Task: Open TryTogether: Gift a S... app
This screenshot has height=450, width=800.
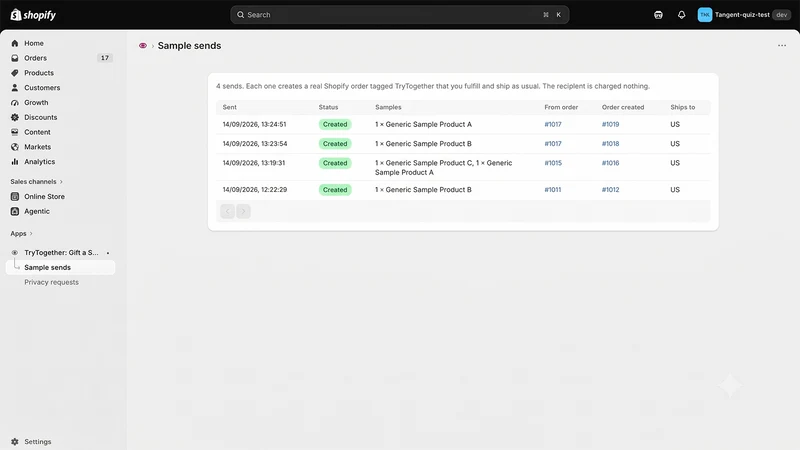Action: (x=60, y=253)
